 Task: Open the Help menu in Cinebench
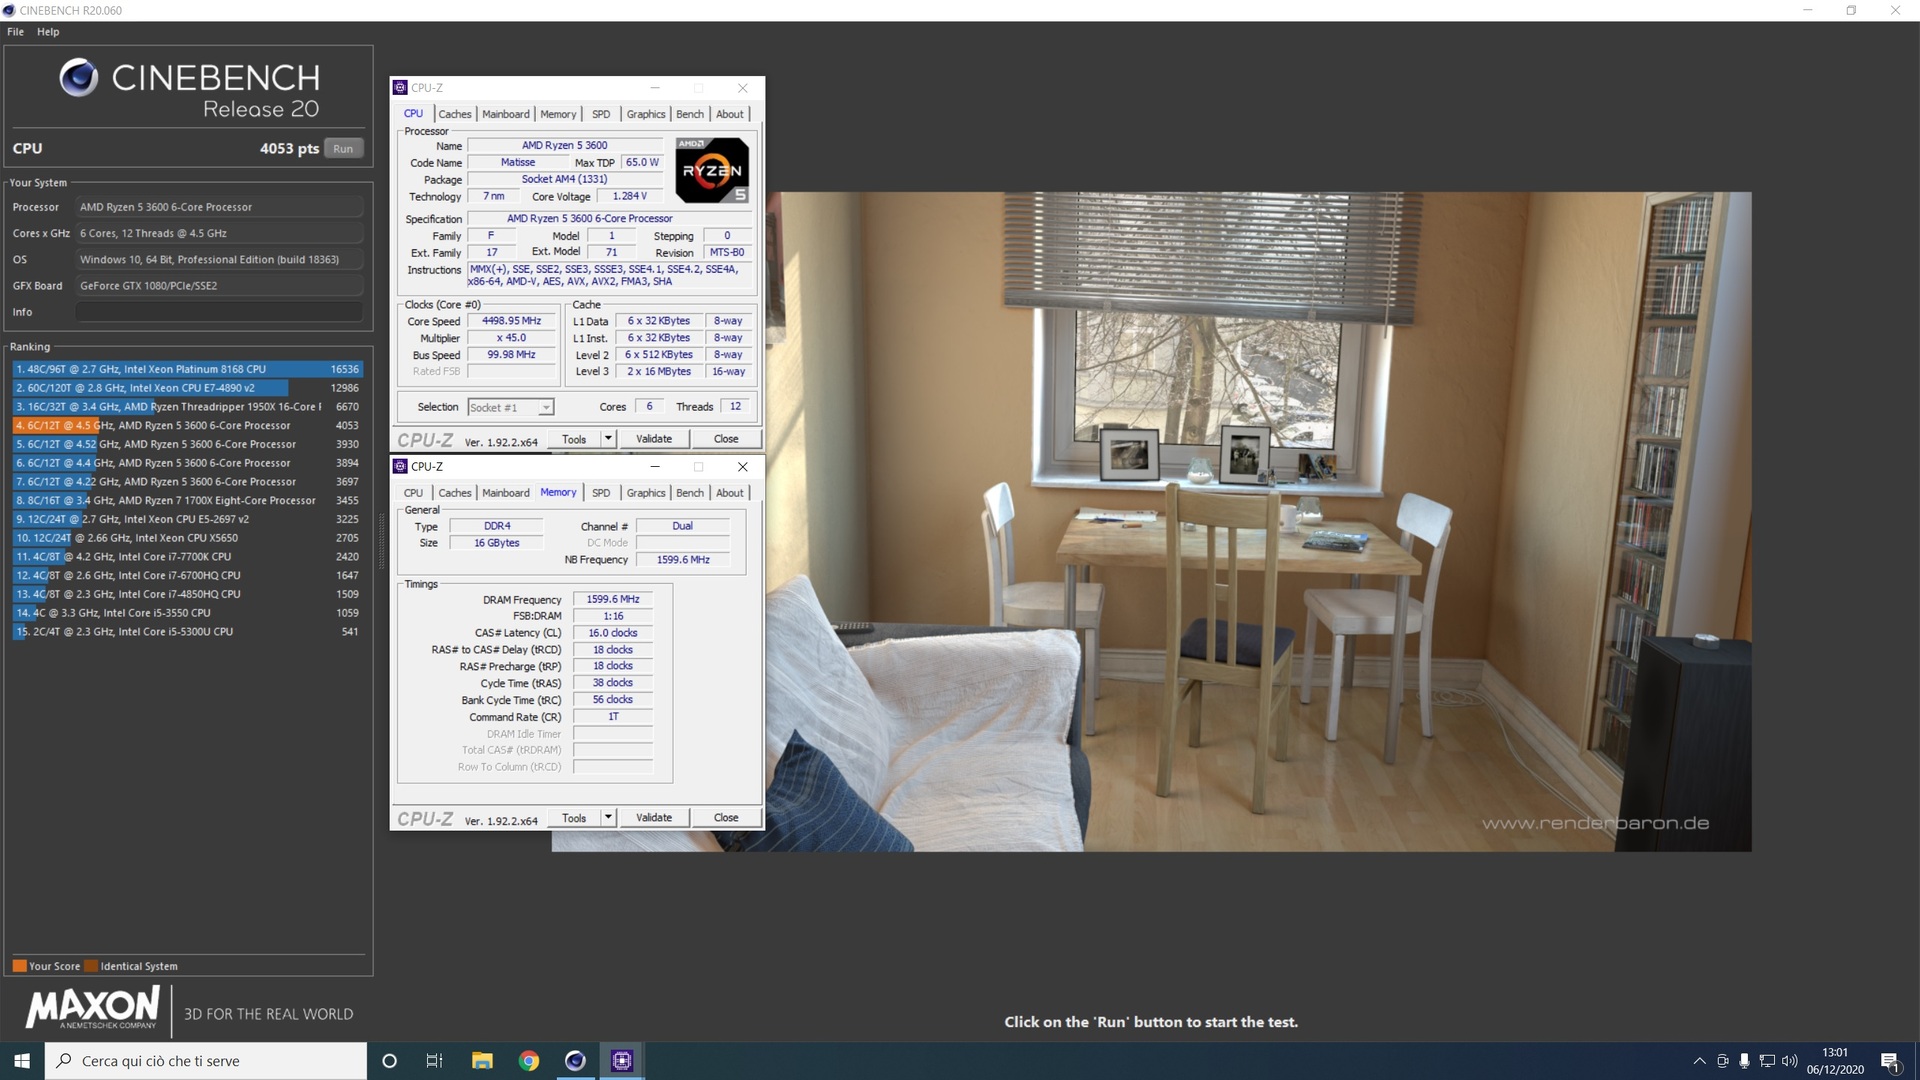[48, 32]
